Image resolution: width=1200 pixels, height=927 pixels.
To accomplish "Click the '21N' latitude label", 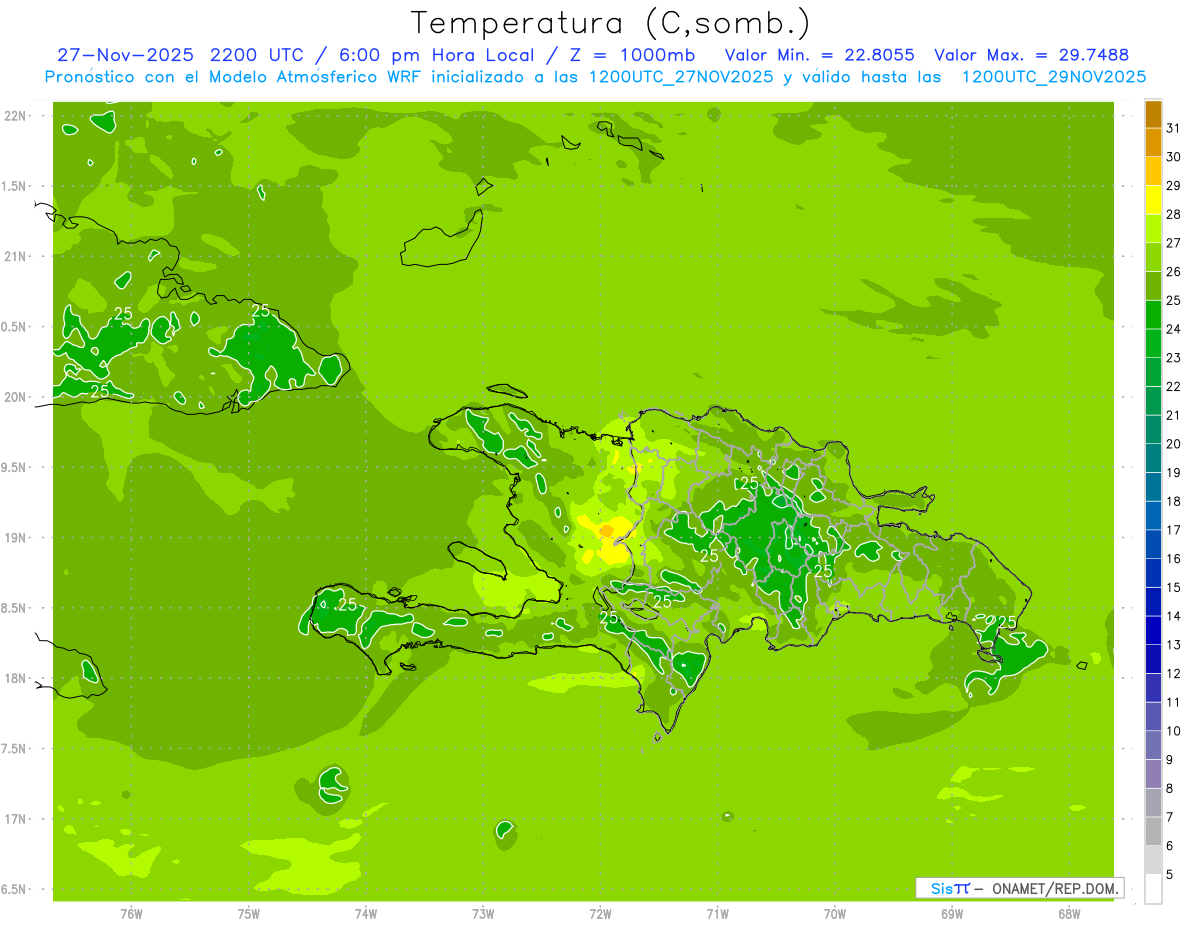I will 16,256.
